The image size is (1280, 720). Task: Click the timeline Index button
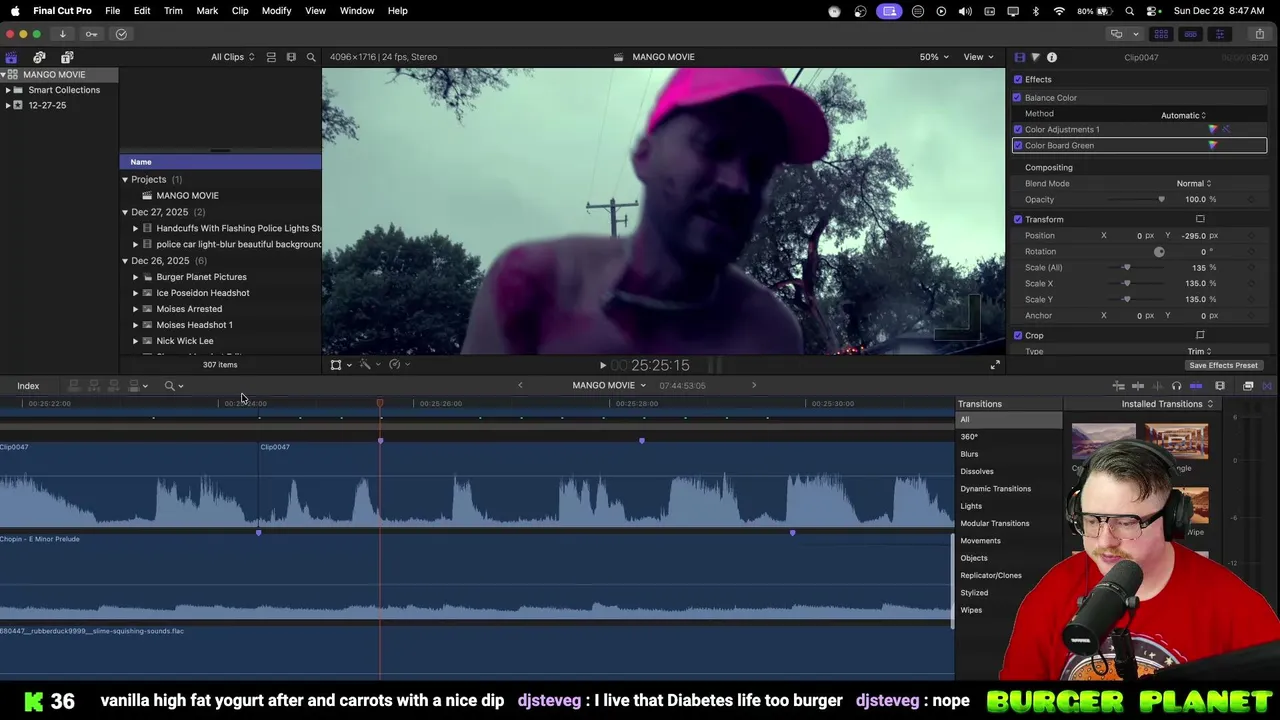pyautogui.click(x=28, y=386)
